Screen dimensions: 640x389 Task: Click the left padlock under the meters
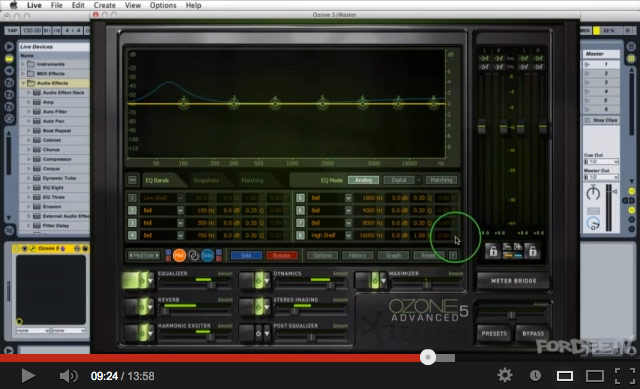tap(493, 251)
